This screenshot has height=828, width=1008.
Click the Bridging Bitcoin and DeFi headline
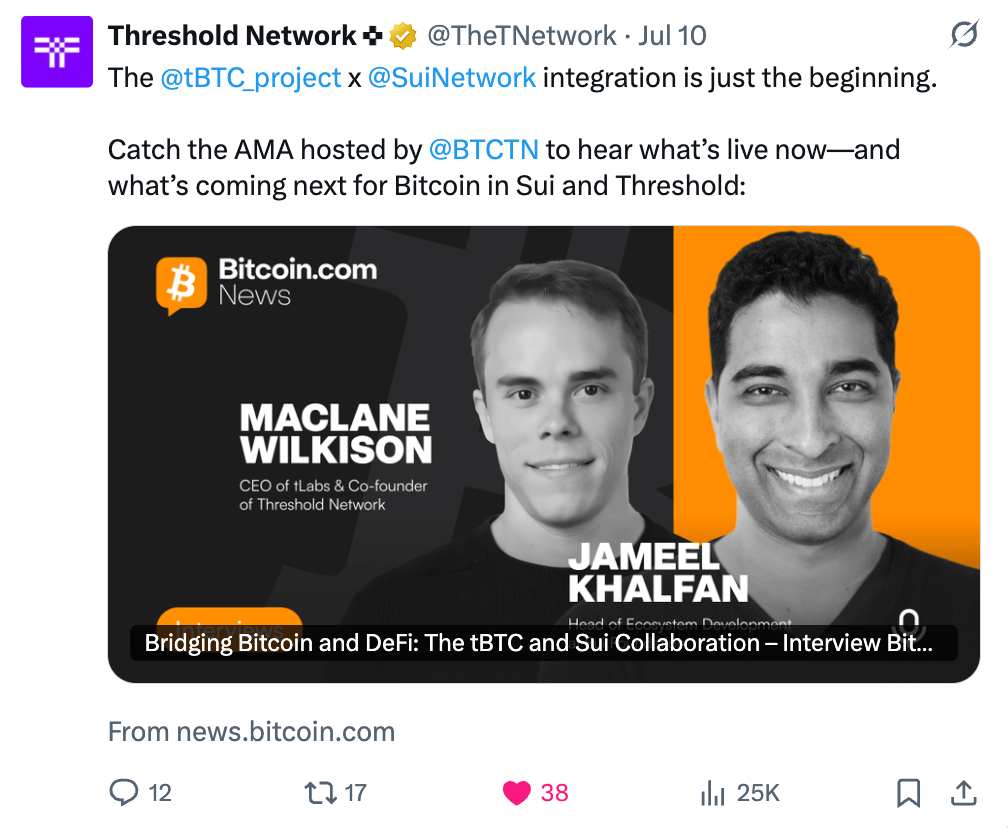click(539, 643)
